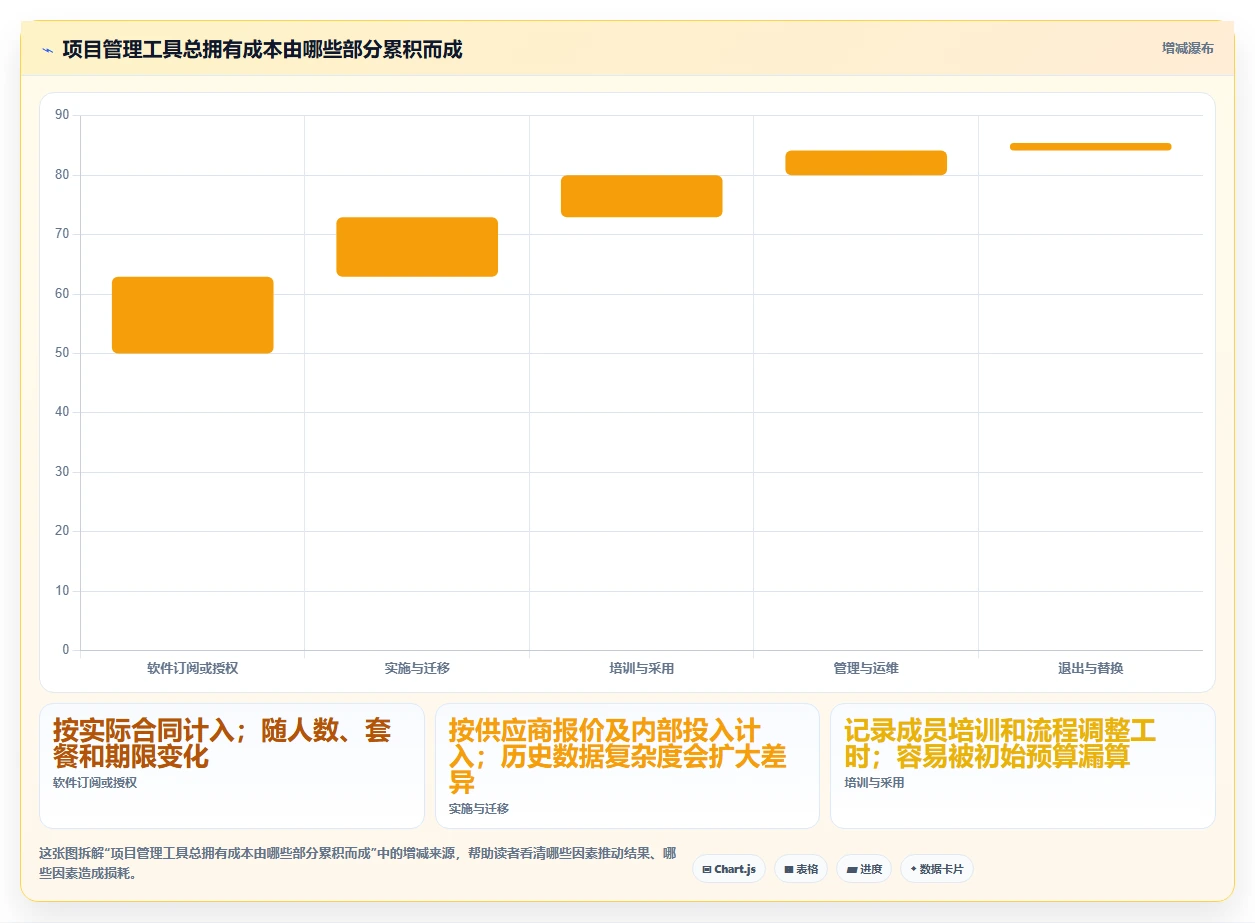The height and width of the screenshot is (923, 1255).
Task: Open the card headed 按供应商报价及内部投入计入
Action: point(627,766)
